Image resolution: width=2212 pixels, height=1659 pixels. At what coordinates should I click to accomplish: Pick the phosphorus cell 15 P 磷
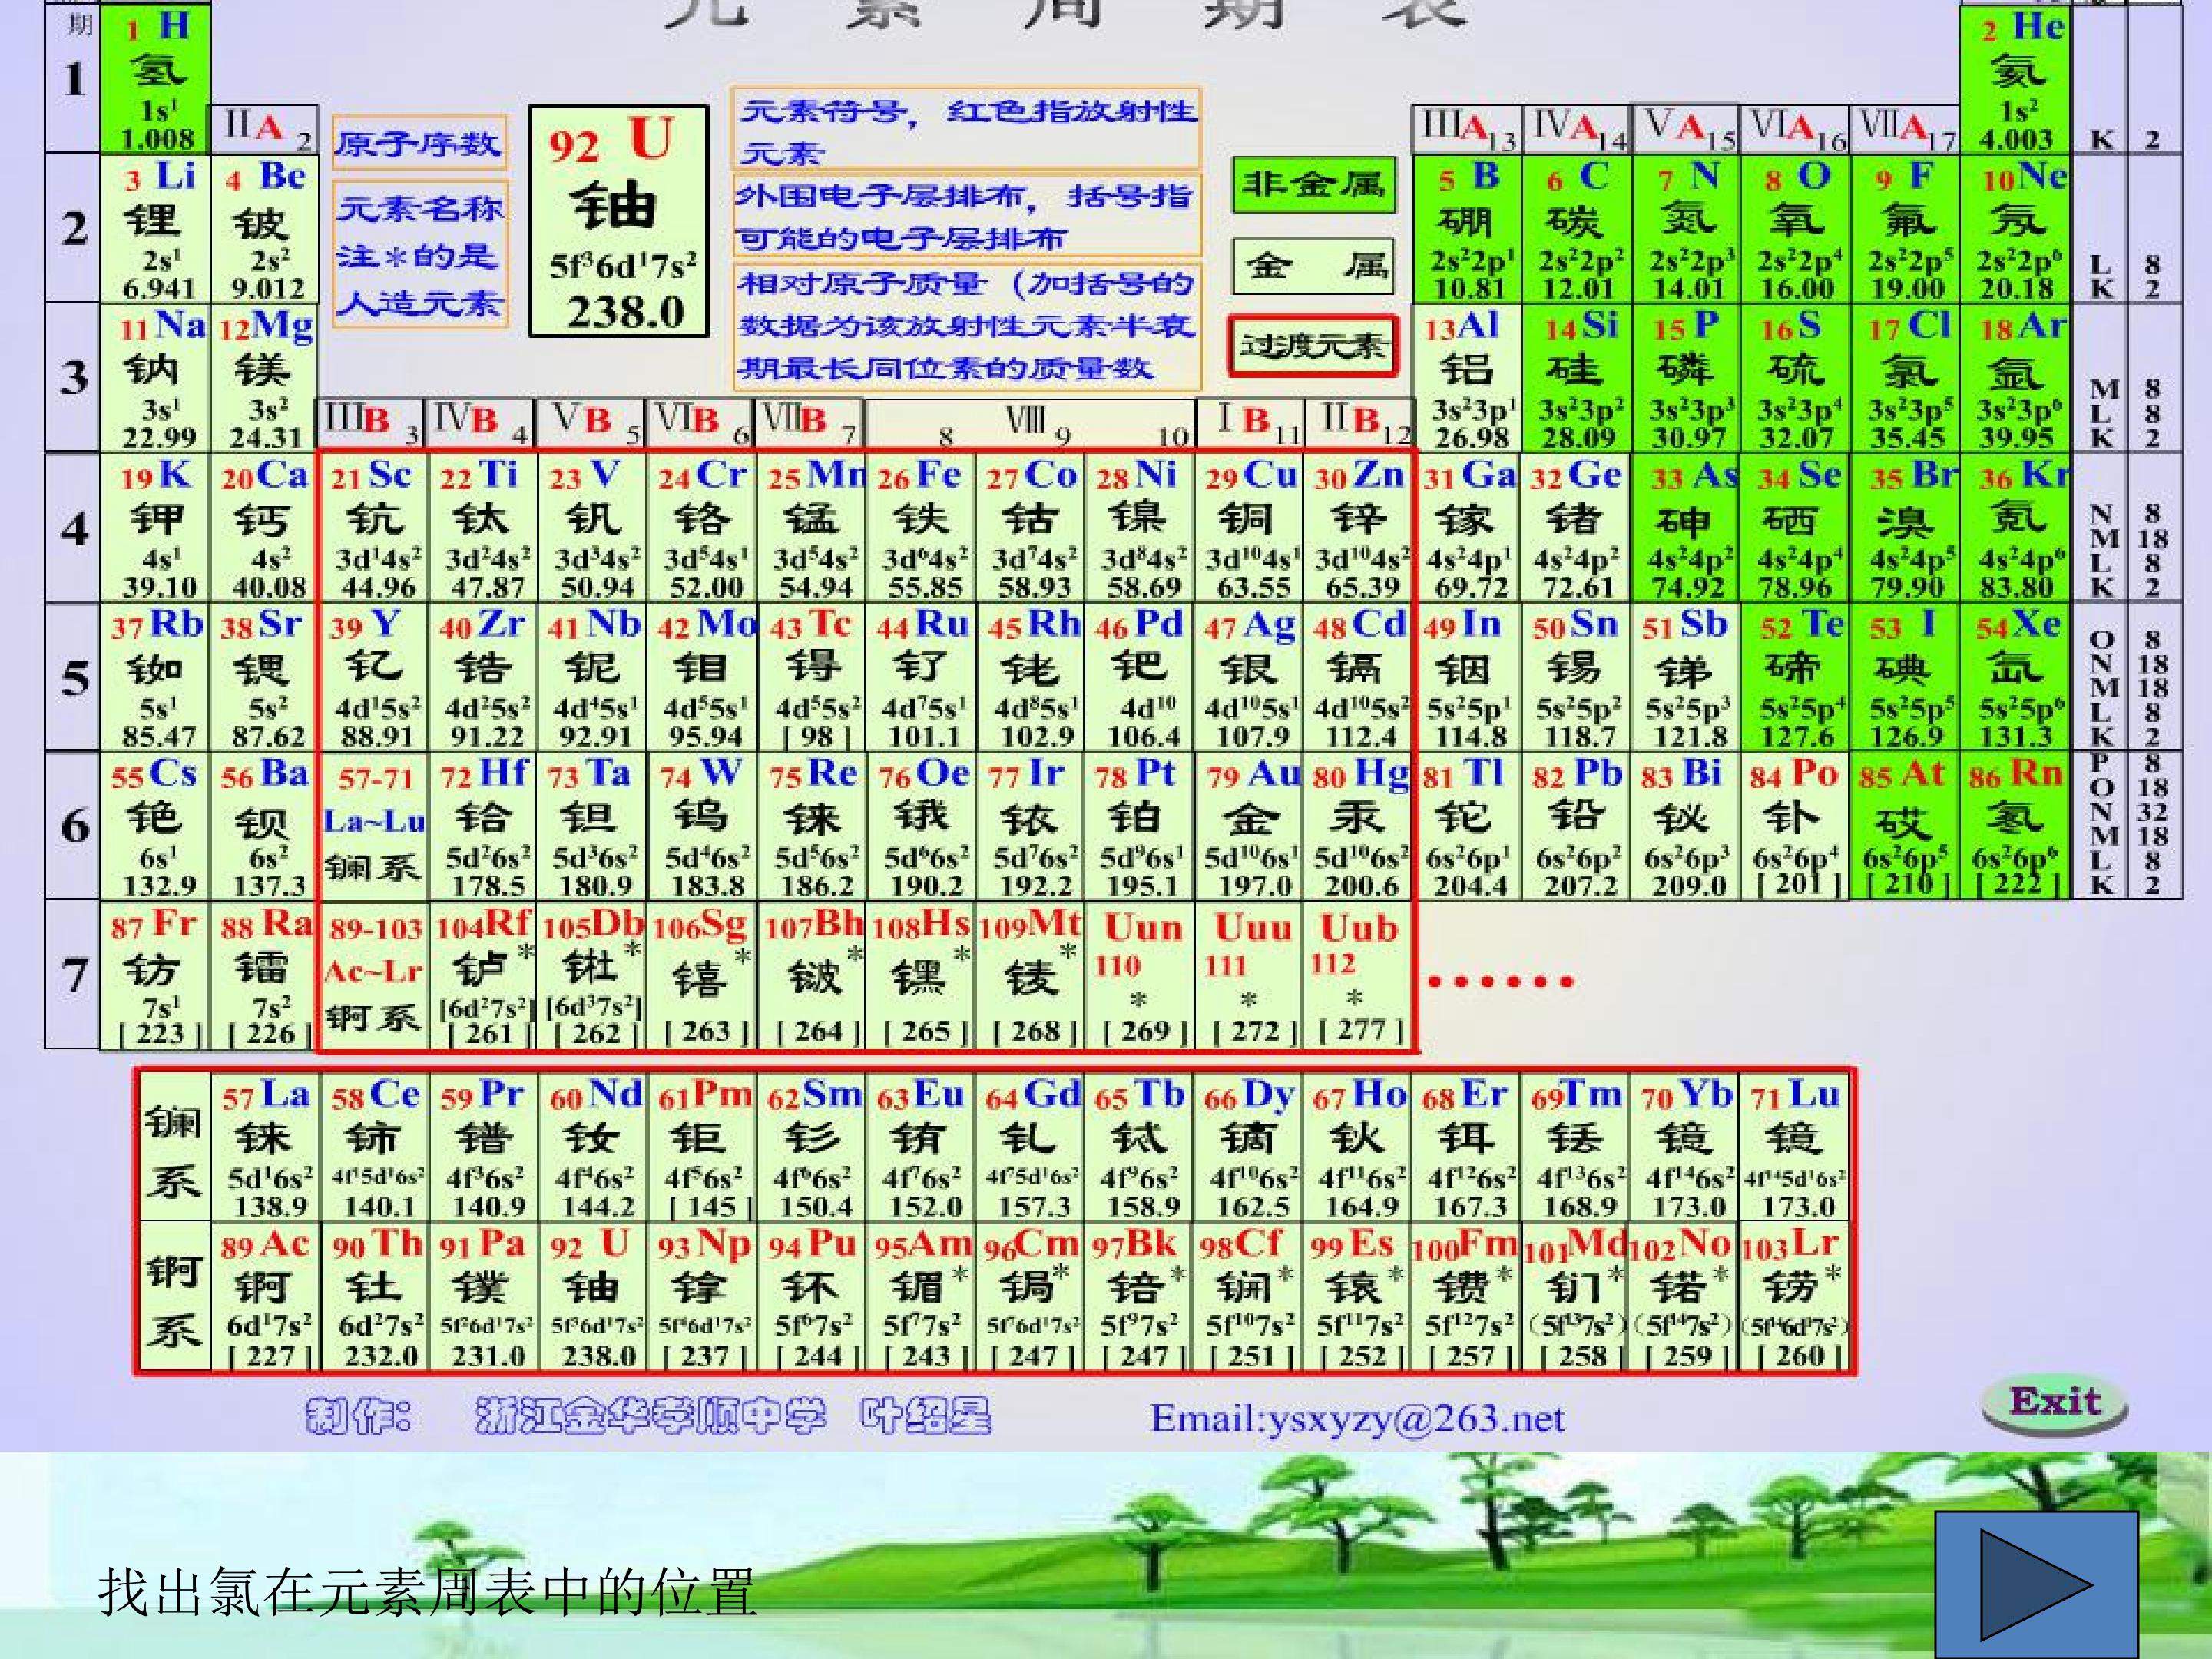(1686, 377)
